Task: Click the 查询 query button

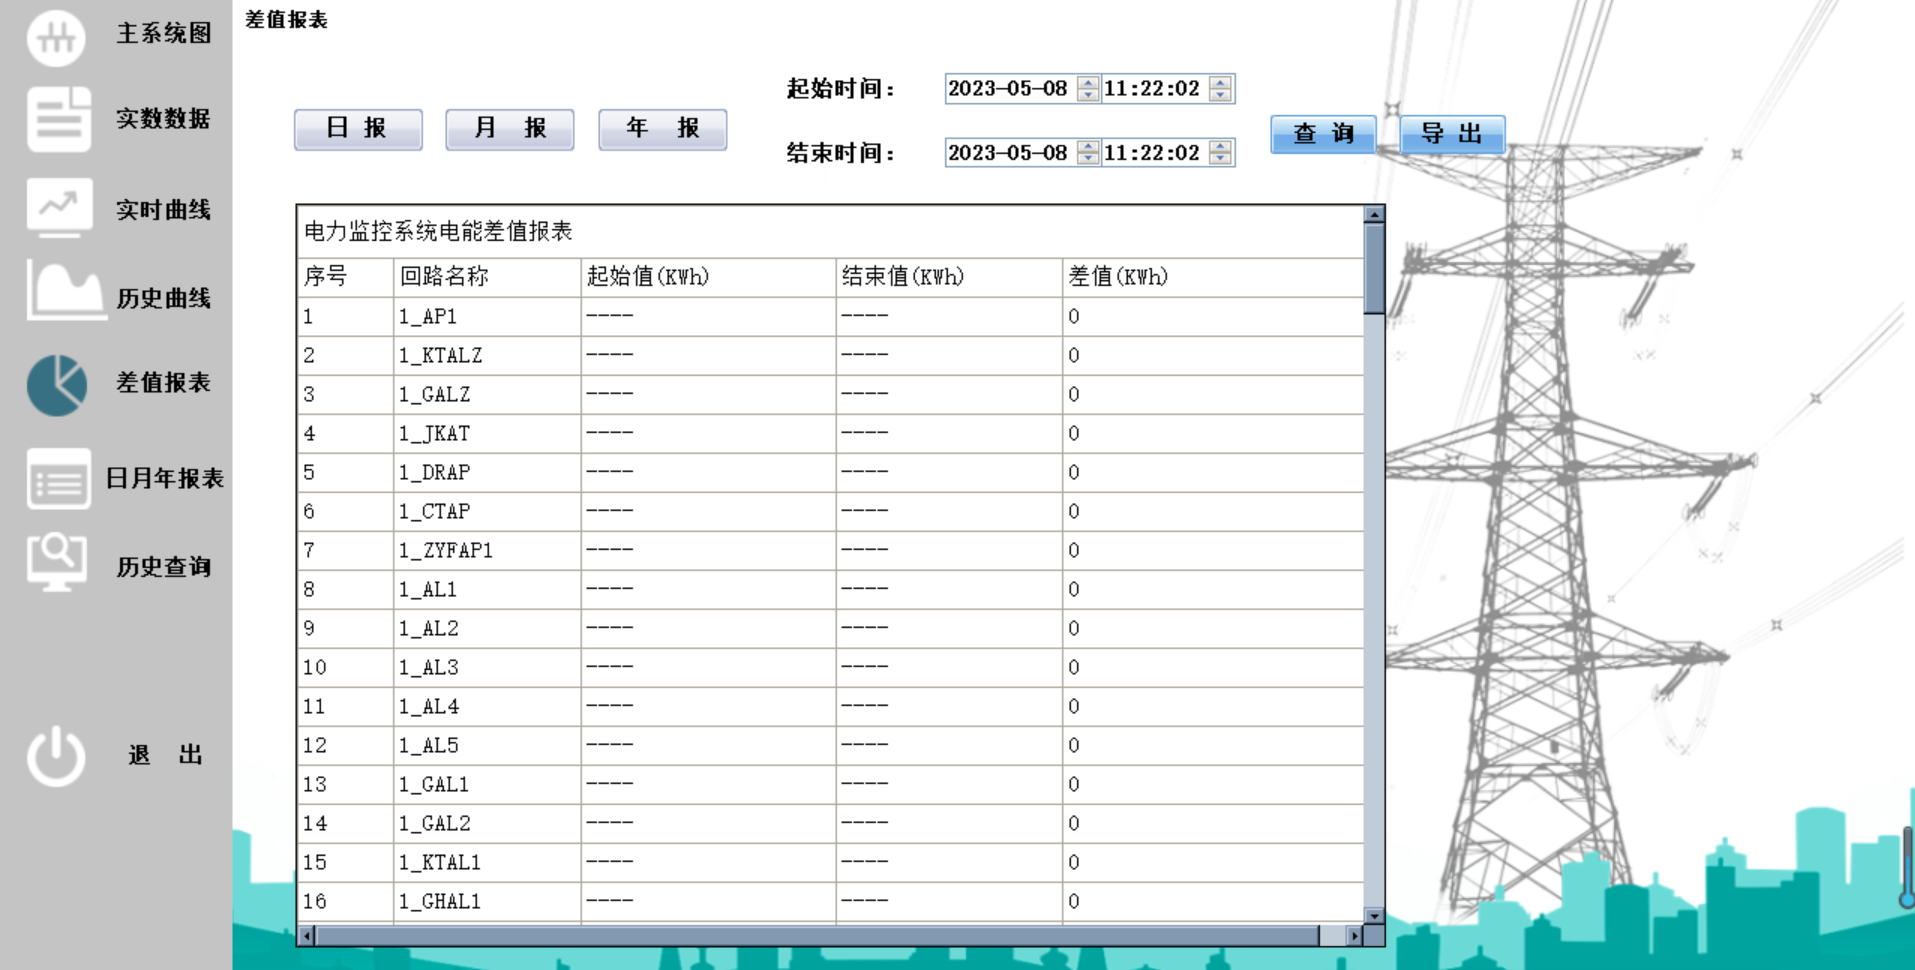Action: (1322, 134)
